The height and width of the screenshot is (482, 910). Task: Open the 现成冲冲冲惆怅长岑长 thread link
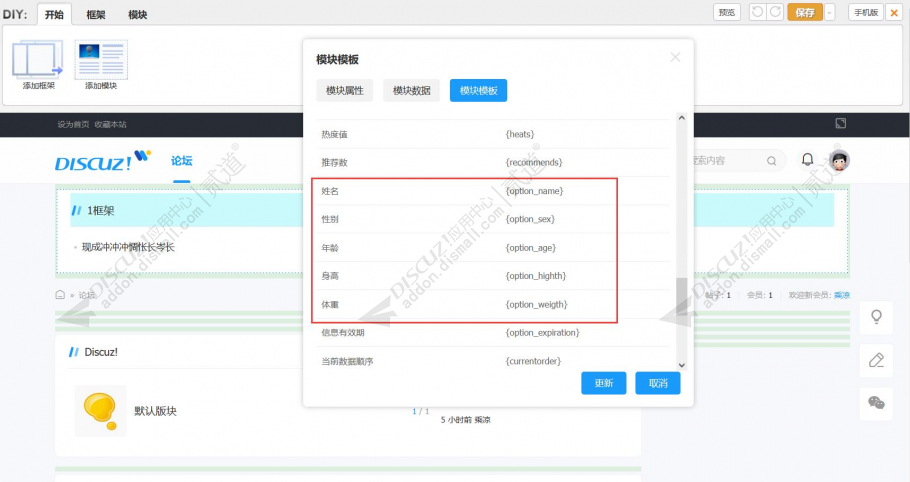pos(128,247)
